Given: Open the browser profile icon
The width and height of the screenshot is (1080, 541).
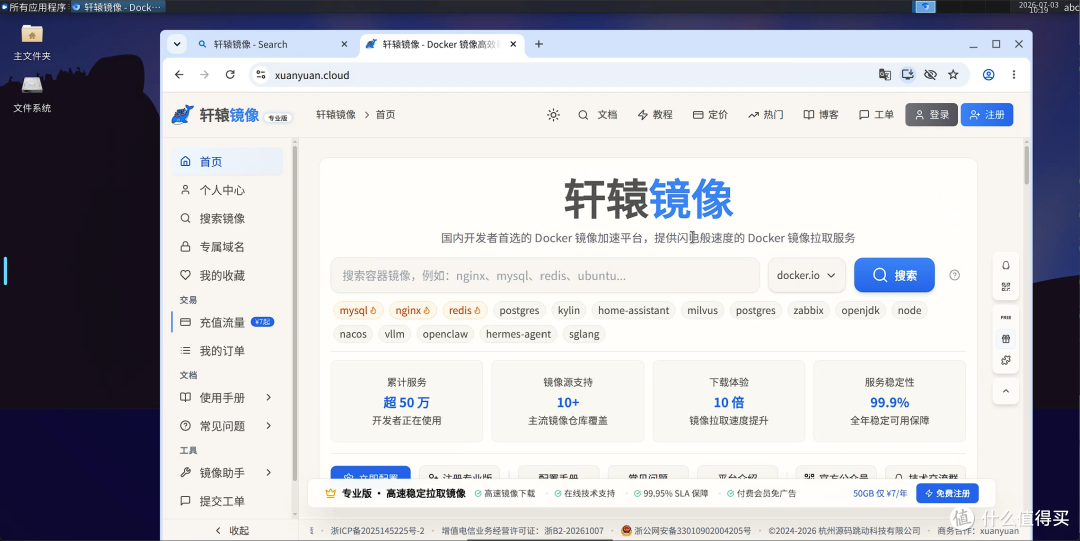Looking at the screenshot, I should coord(988,74).
